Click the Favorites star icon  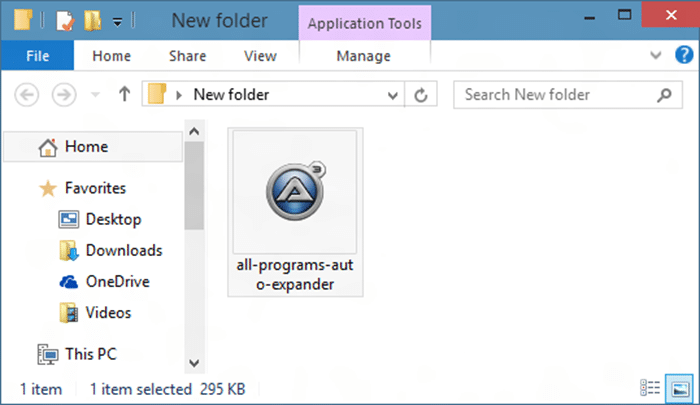point(48,188)
